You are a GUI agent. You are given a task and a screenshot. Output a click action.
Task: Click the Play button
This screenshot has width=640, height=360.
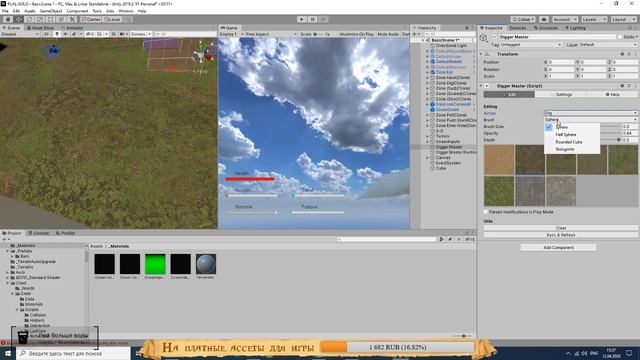point(302,19)
